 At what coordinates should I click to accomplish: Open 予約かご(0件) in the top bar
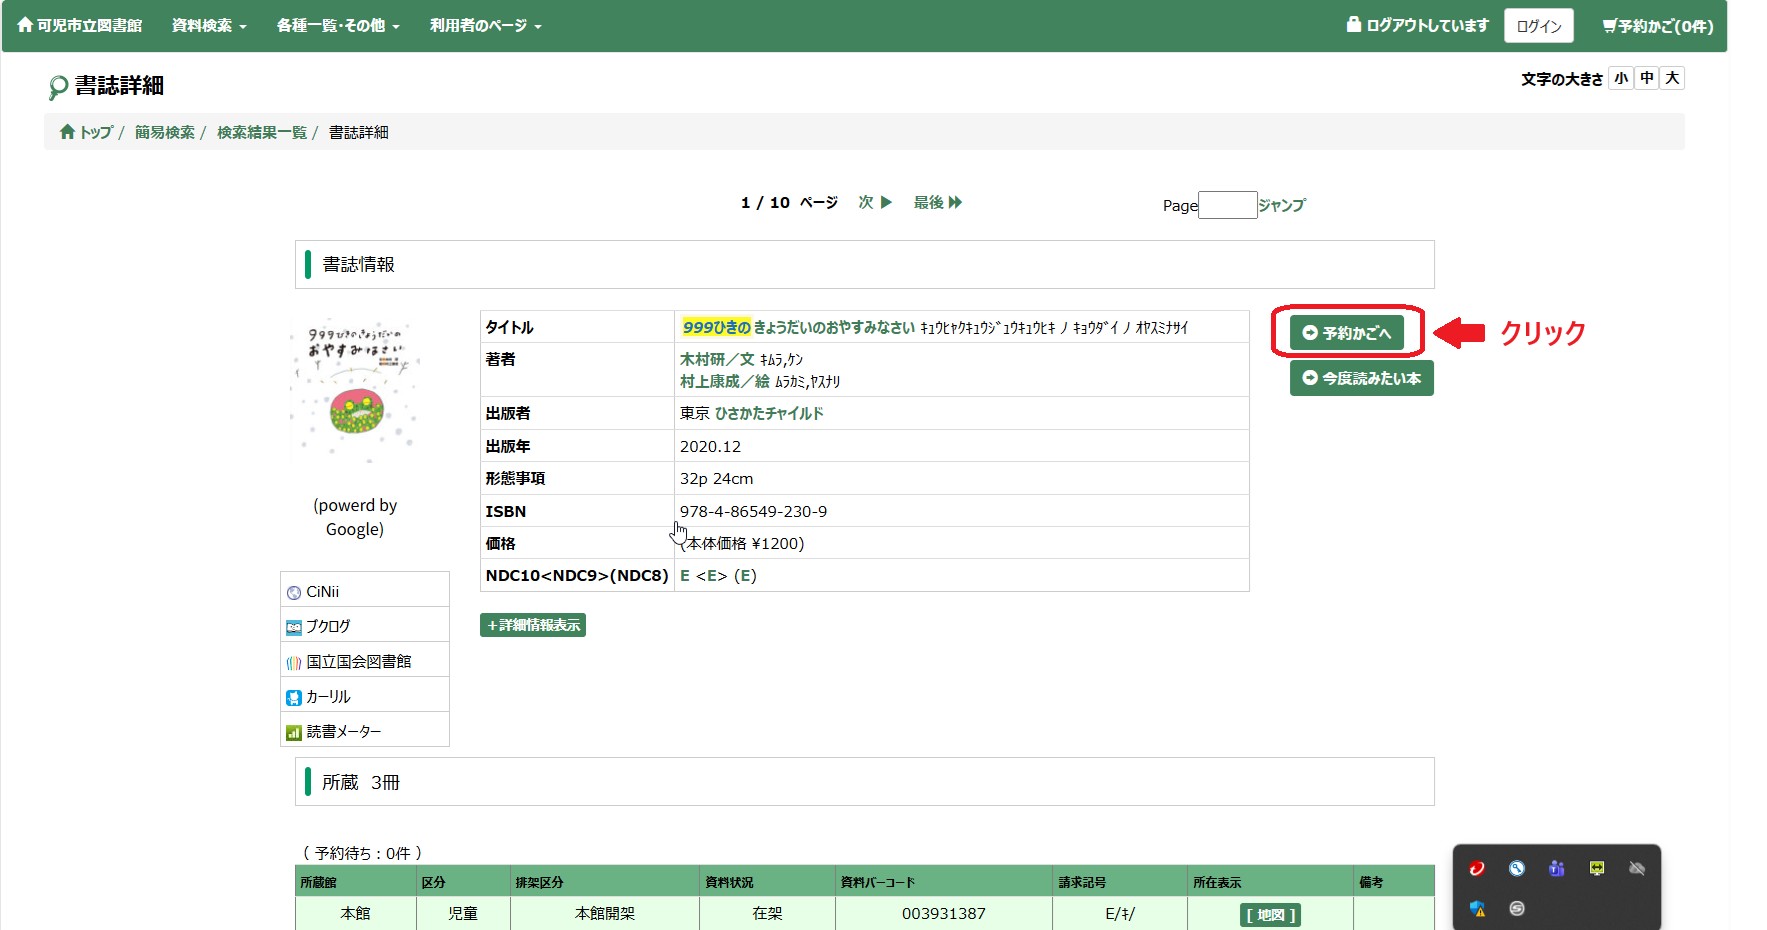click(1657, 26)
